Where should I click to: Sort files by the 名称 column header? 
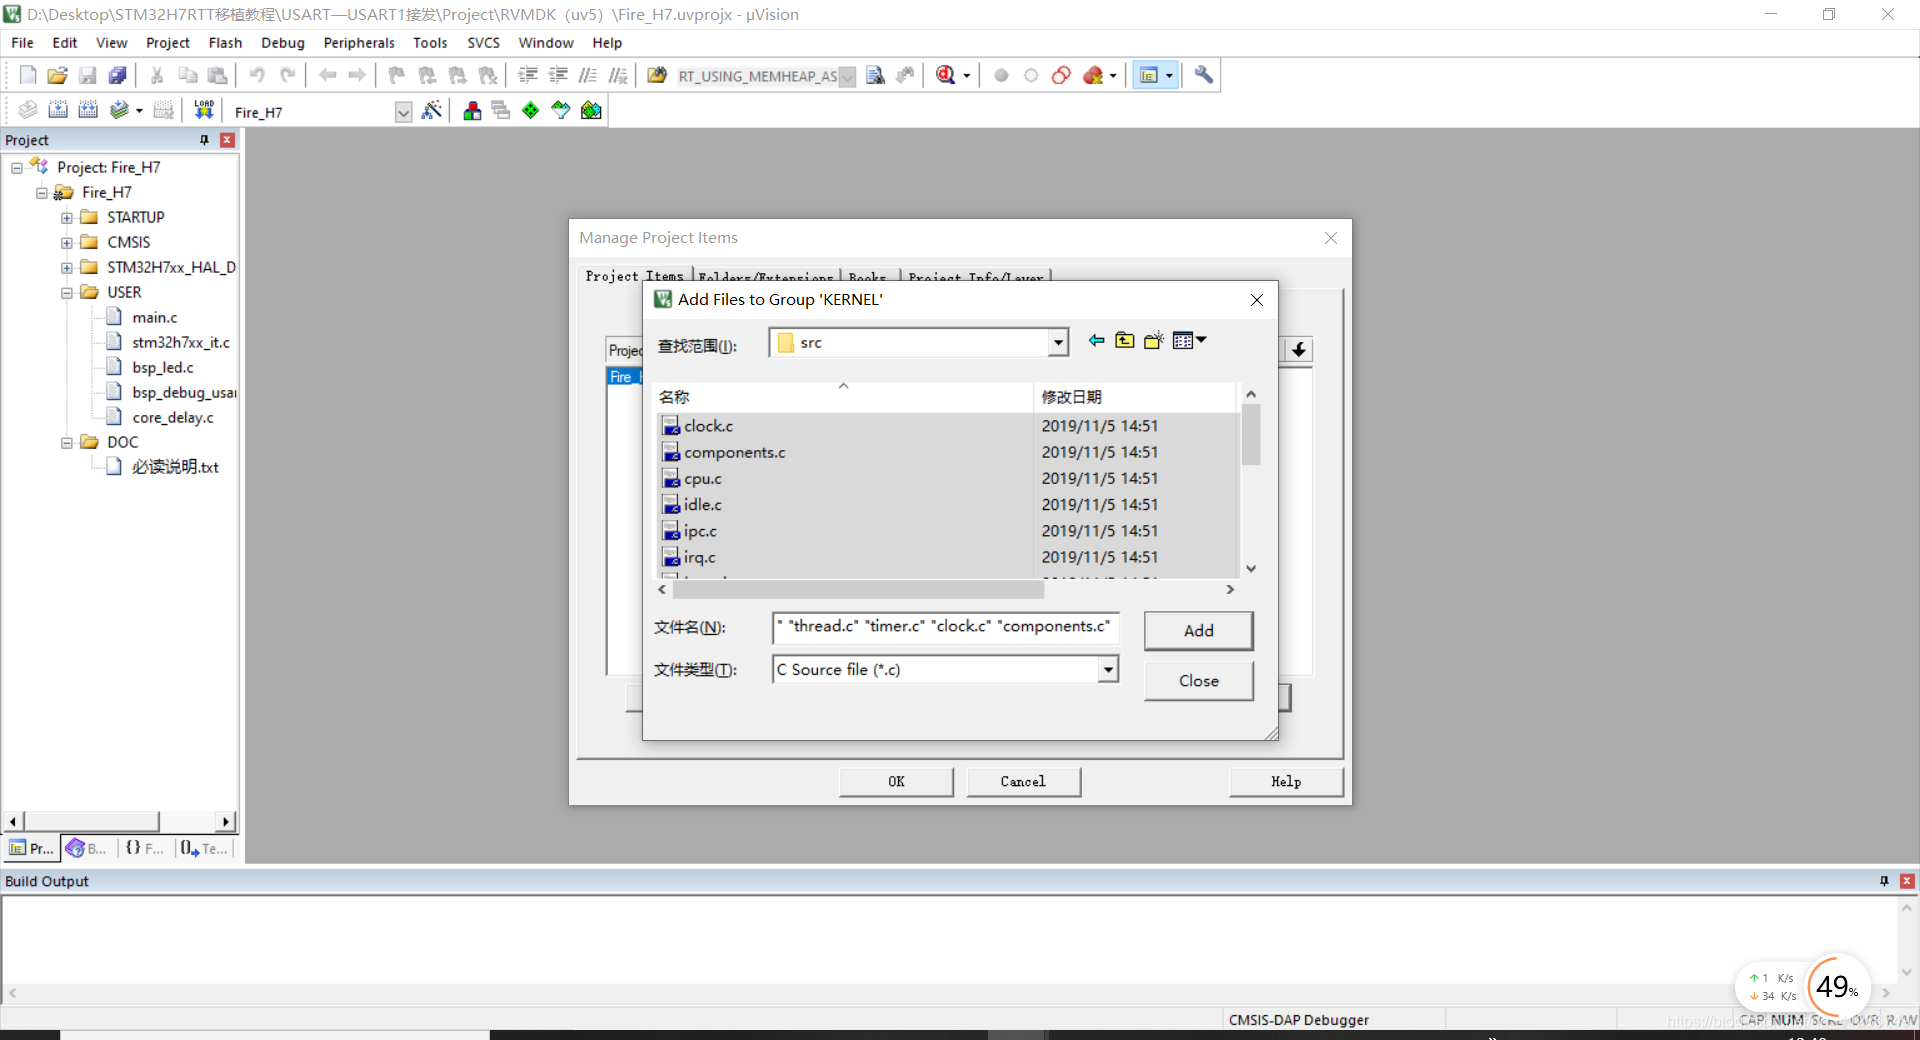click(843, 396)
